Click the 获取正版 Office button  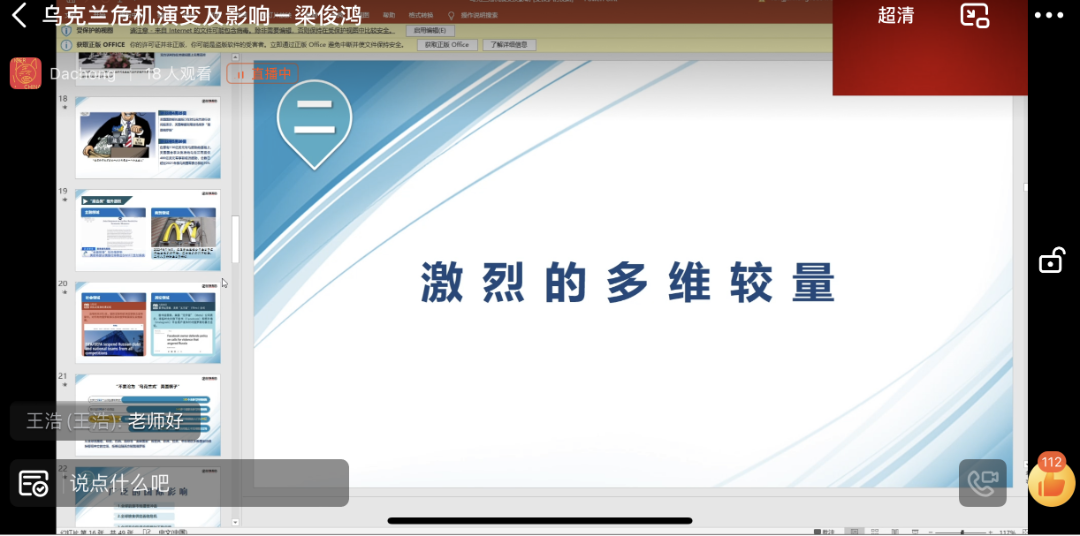(446, 45)
